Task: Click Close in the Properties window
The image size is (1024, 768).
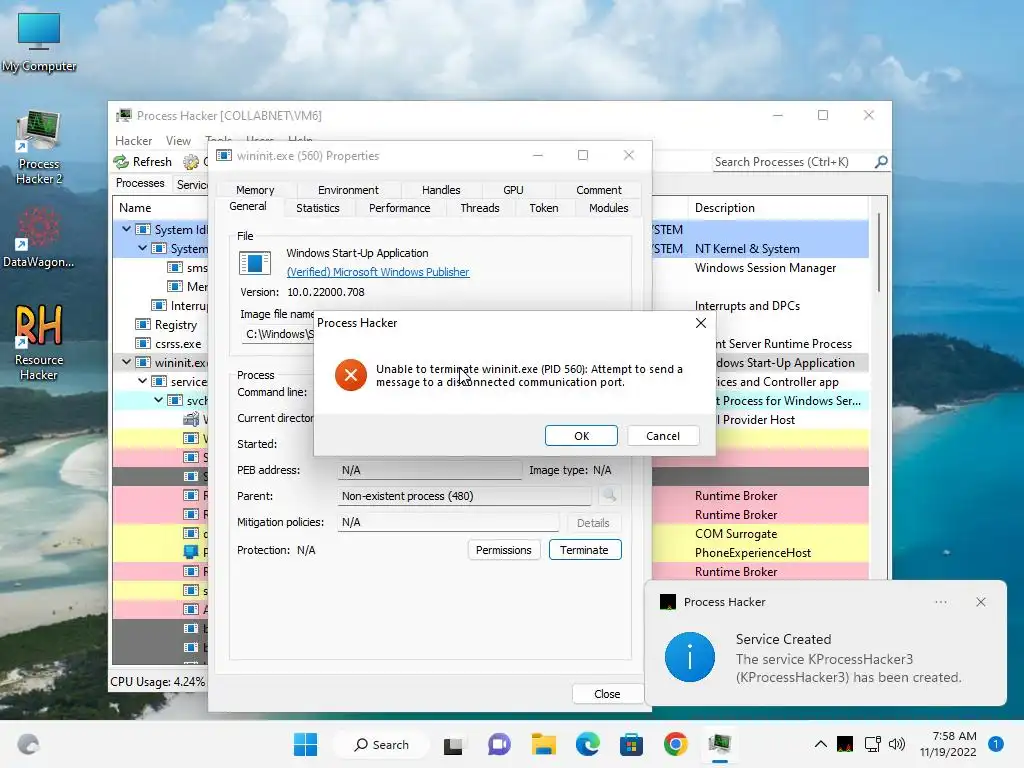Action: [x=607, y=694]
